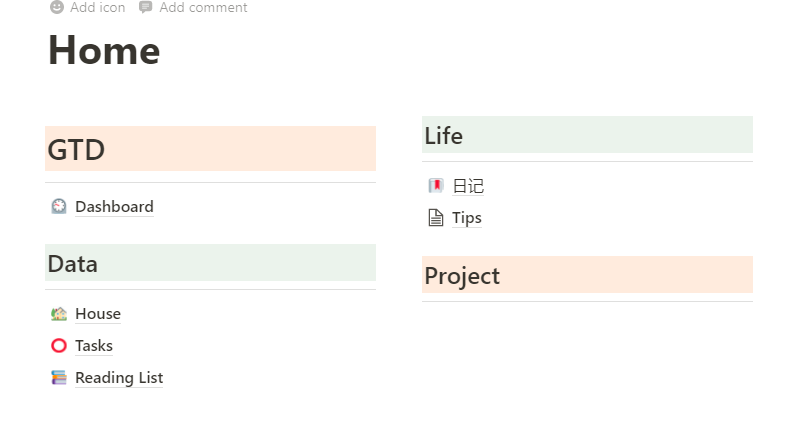Open the Dashboard page link

coord(114,206)
